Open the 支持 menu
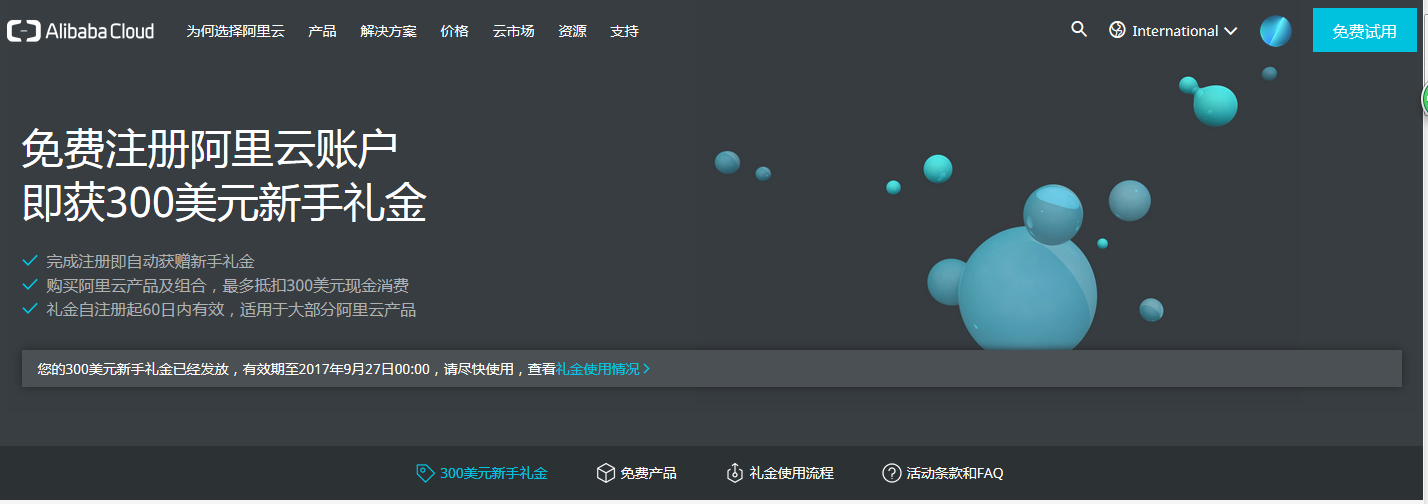Viewport: 1428px width, 504px height. coord(624,31)
